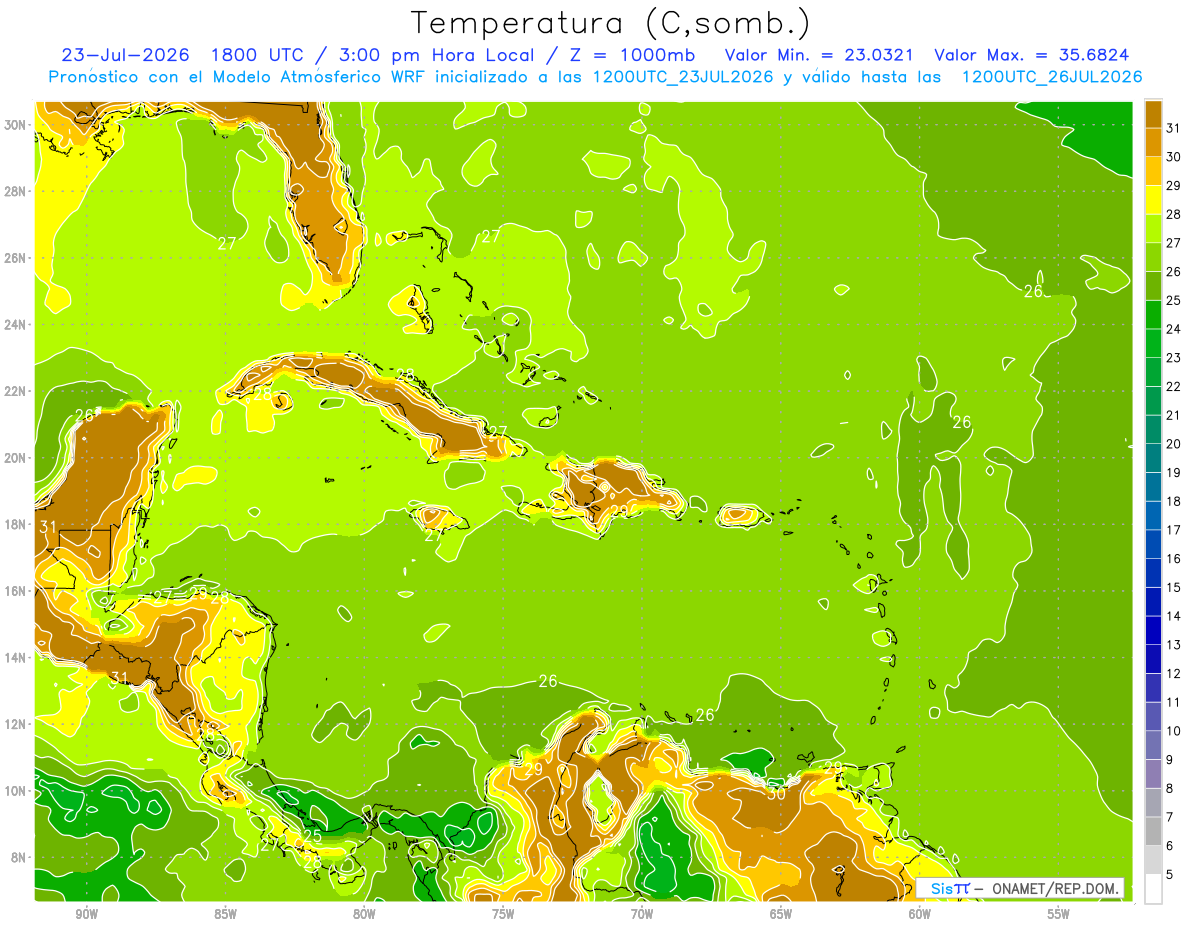Click the valid-until time '1200UTC_26JUL2026'

pos(1051,77)
